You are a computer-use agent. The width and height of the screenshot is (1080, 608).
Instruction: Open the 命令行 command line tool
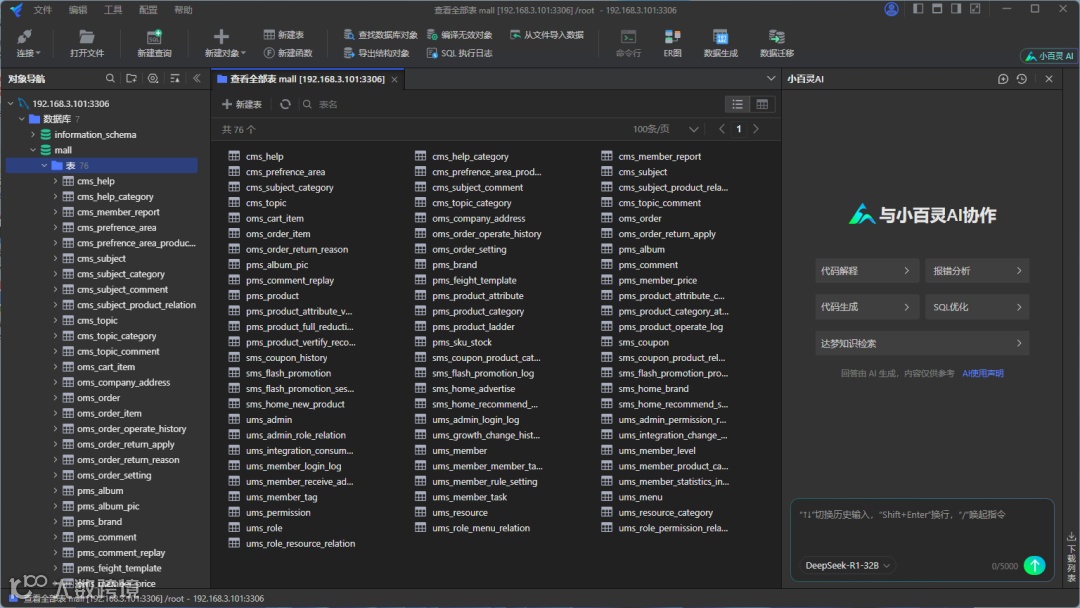(x=628, y=43)
